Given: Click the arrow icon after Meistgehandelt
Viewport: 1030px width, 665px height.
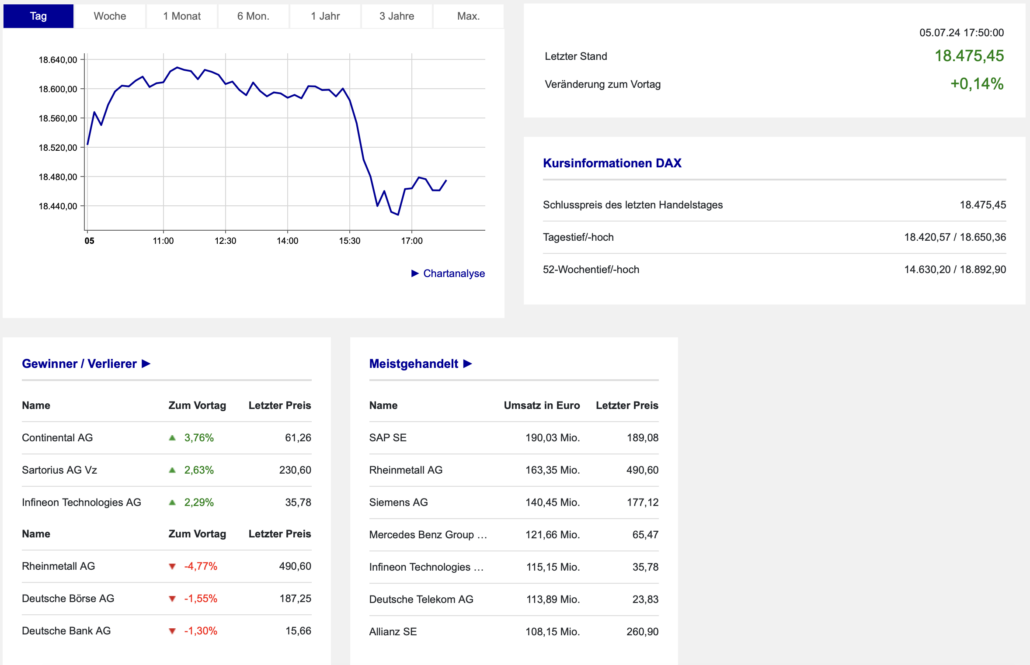Looking at the screenshot, I should click(467, 364).
